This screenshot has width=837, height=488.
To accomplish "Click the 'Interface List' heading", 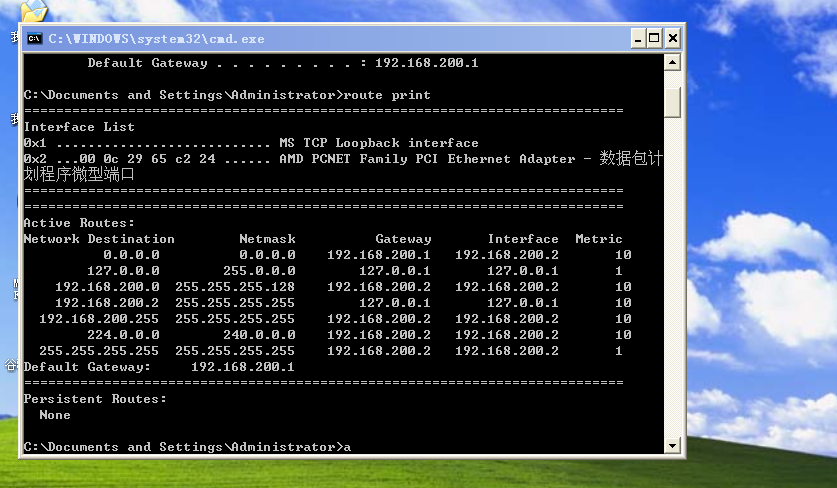I will pos(79,127).
